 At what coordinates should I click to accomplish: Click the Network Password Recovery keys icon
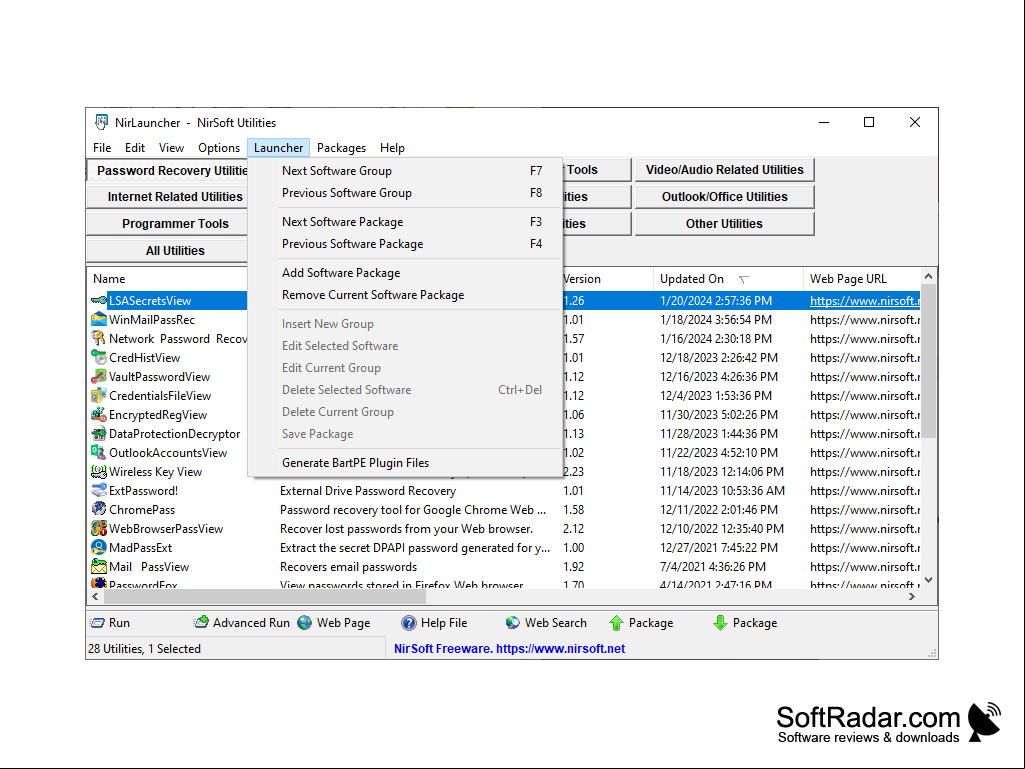[99, 339]
